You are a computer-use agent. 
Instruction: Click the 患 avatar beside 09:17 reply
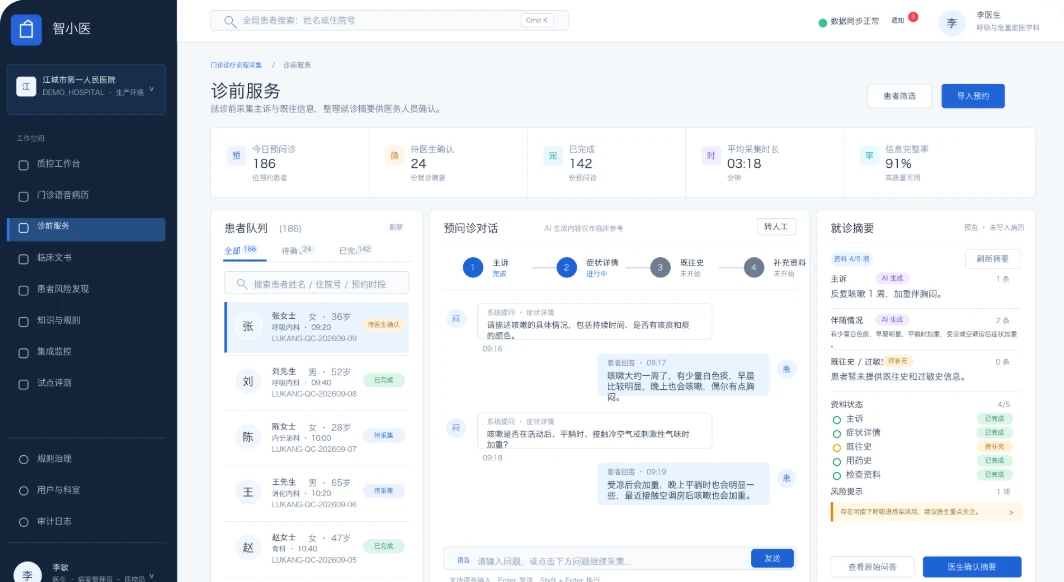786,369
